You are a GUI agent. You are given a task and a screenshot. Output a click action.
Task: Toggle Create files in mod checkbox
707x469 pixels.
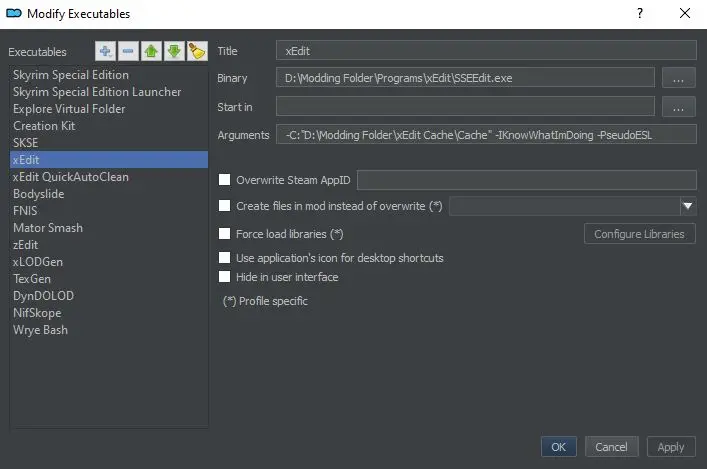(224, 206)
